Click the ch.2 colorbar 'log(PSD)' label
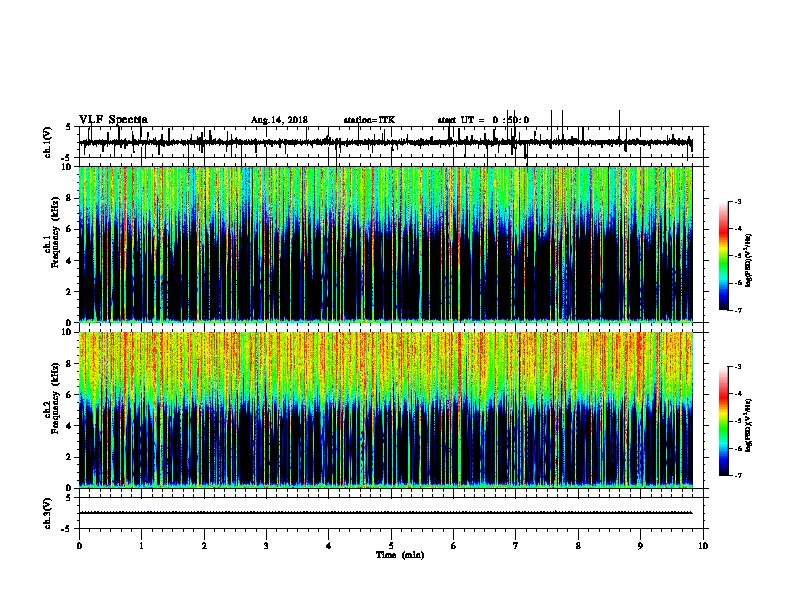Screen dimensions: 792x612 749,425
